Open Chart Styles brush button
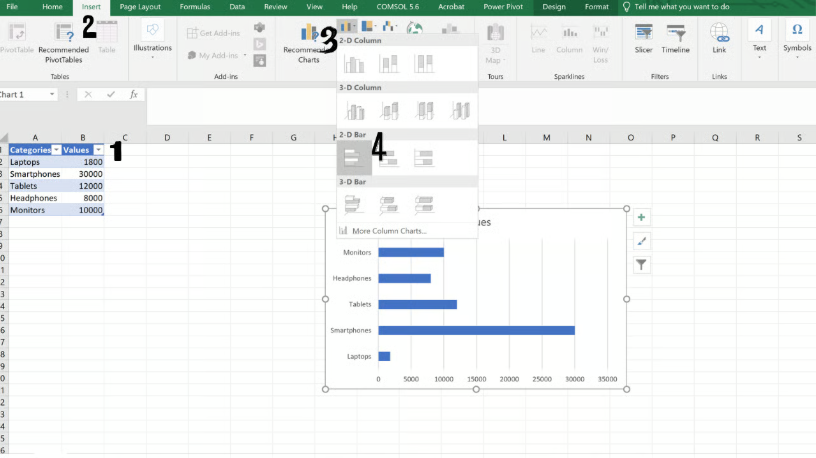Image resolution: width=816 pixels, height=458 pixels. pos(642,241)
